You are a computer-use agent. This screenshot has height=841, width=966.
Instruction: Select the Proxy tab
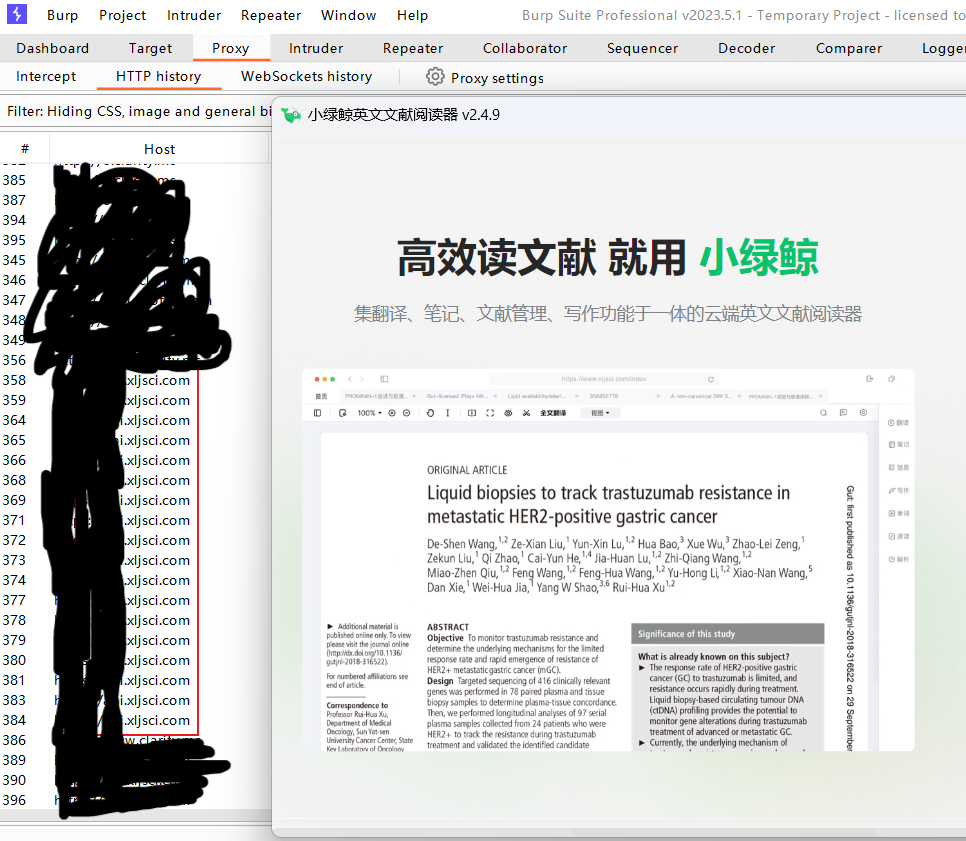(230, 48)
